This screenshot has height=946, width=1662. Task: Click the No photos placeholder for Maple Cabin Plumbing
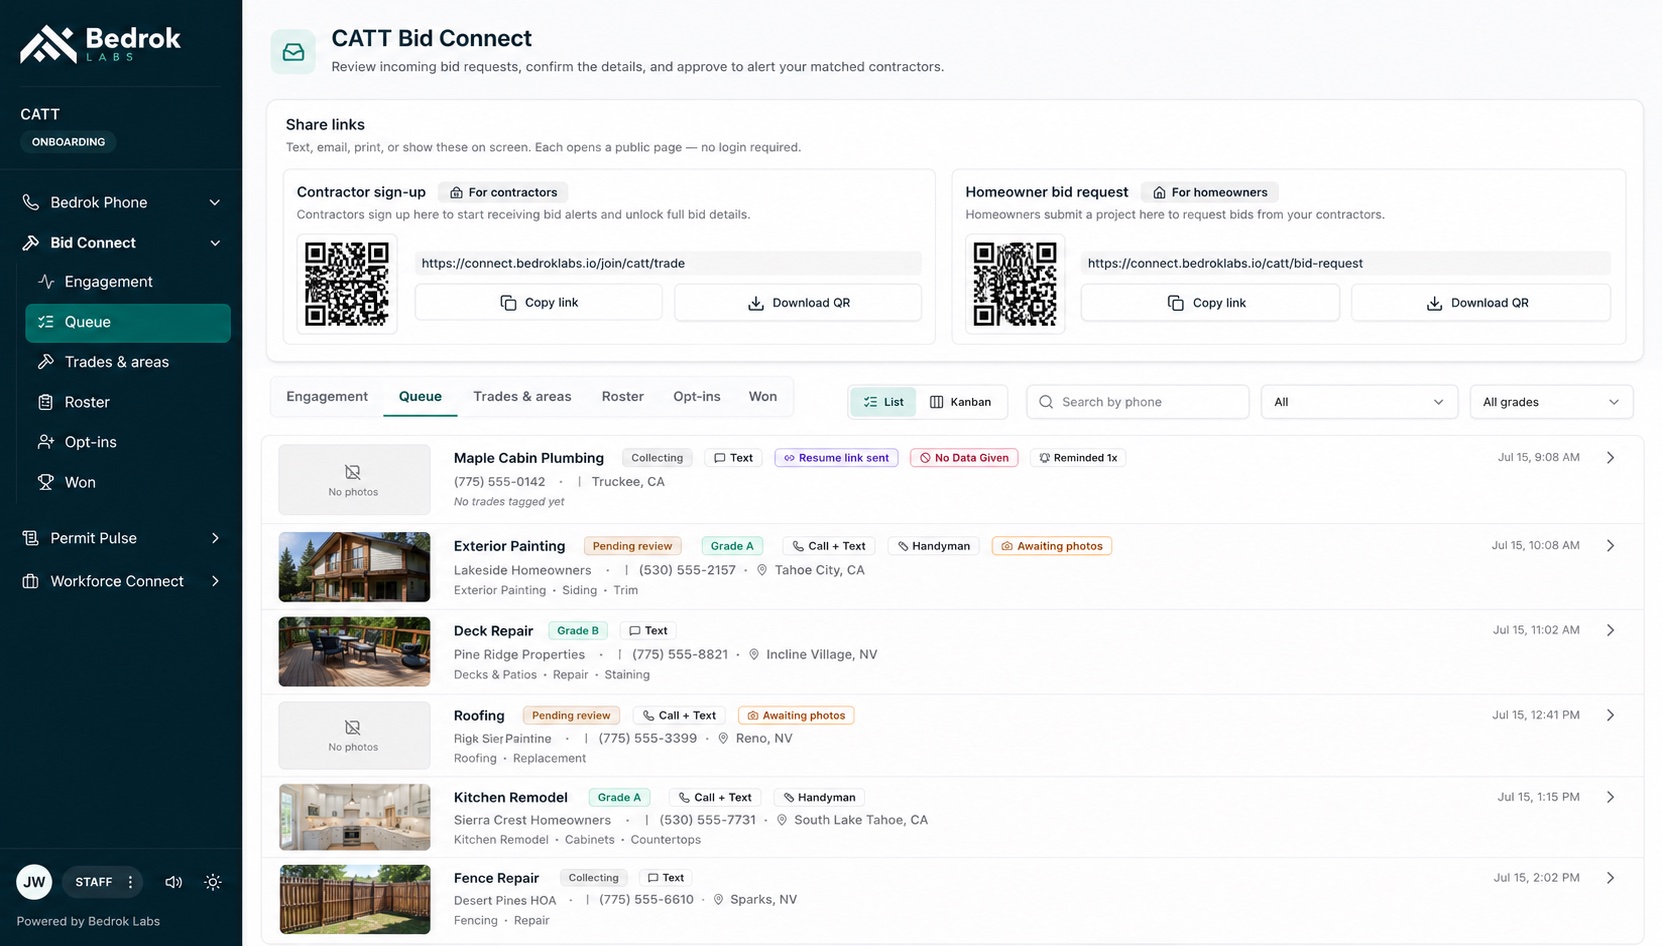point(354,479)
